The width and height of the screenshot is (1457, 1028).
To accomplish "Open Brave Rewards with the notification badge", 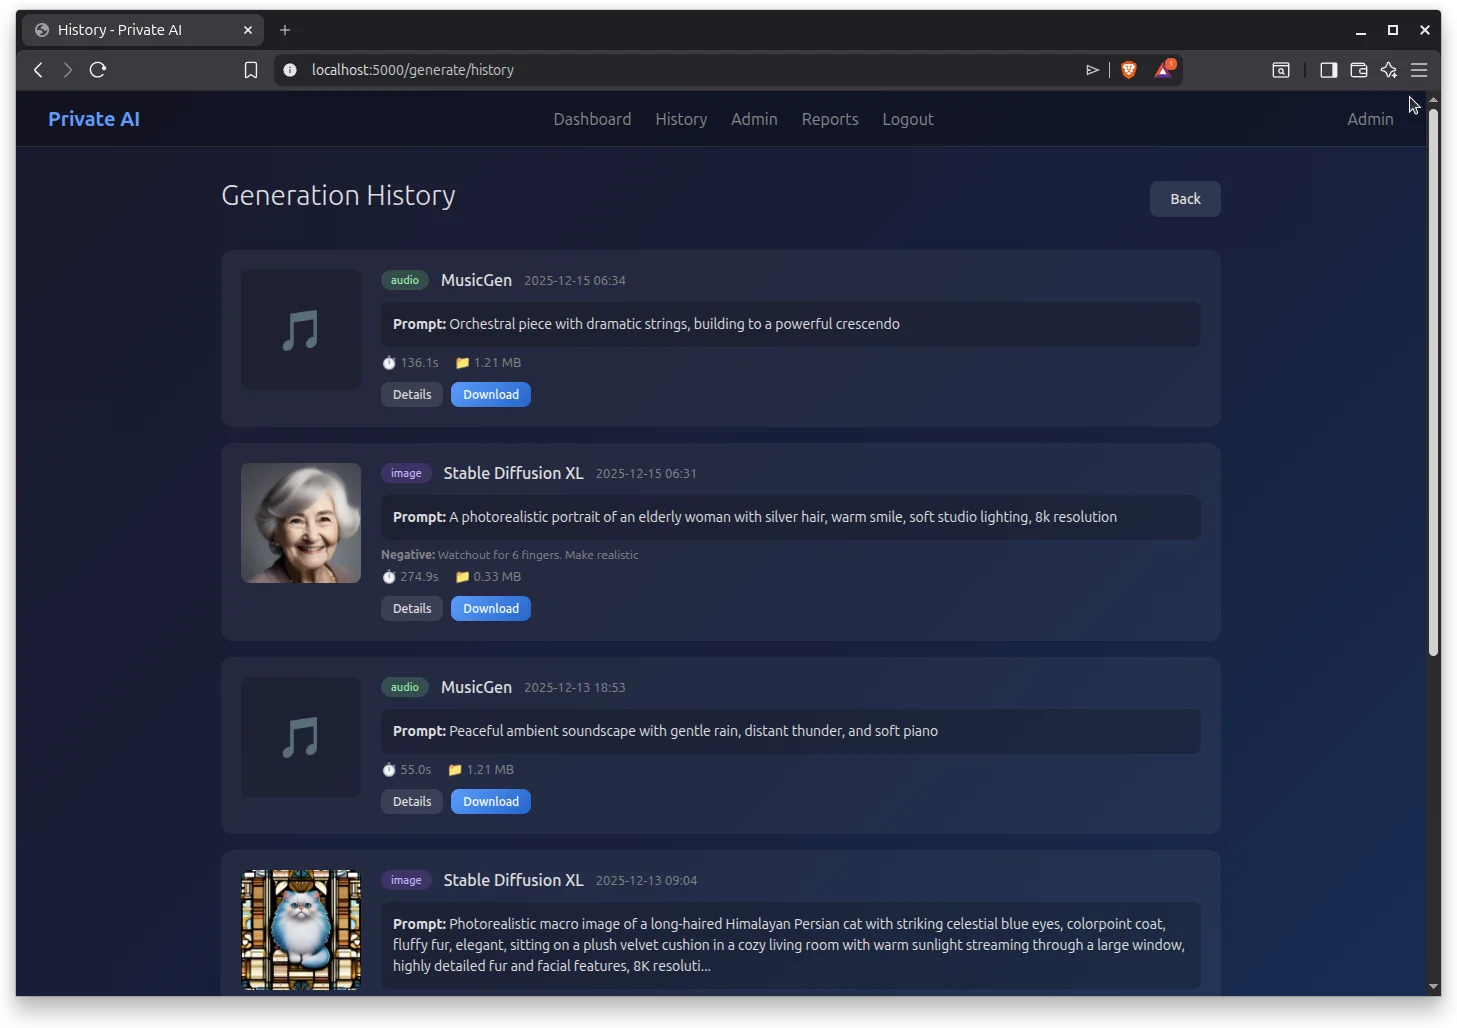I will pos(1162,70).
